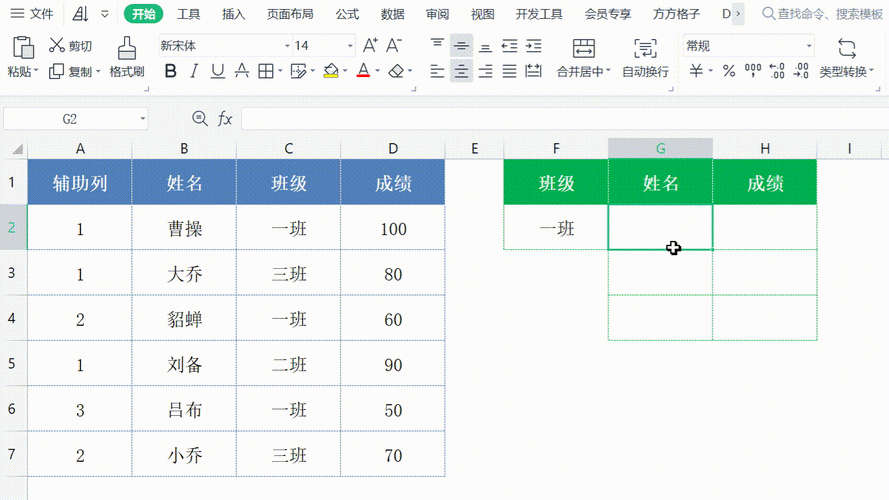Screen dimensions: 889x500
Task: Click the Merge and Center icon
Action: (583, 49)
